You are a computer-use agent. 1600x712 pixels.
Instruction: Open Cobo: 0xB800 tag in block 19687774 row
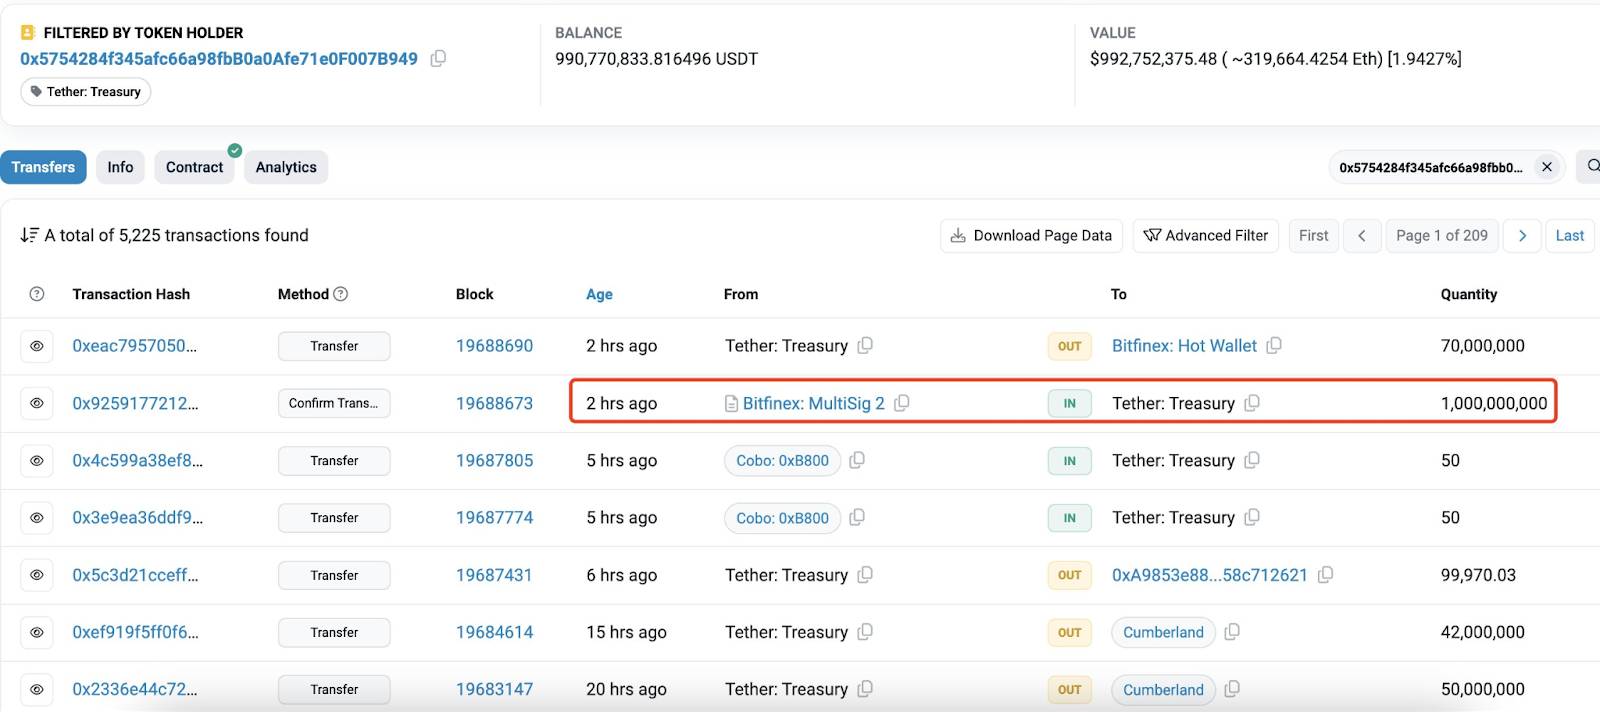(782, 518)
